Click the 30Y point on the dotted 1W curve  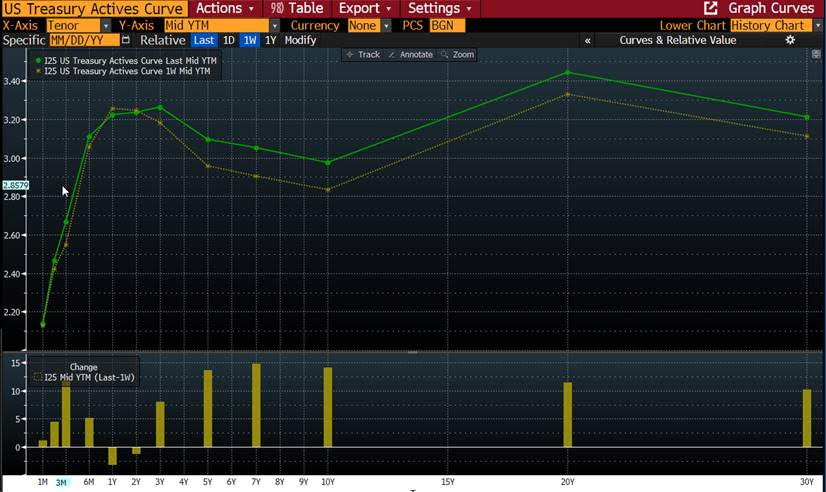tap(807, 136)
